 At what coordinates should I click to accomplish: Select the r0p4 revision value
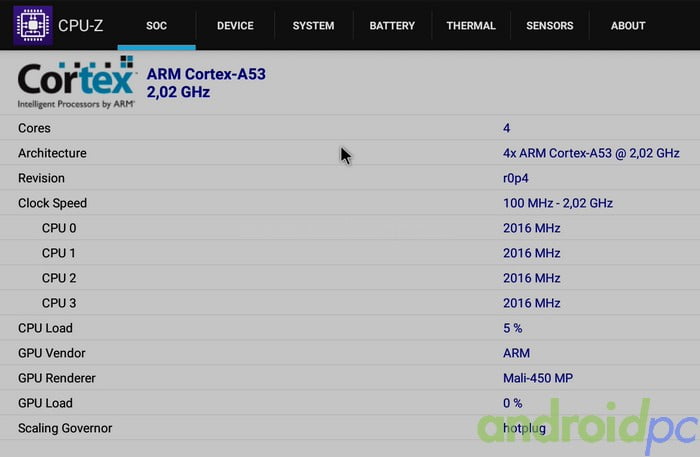pyautogui.click(x=516, y=178)
